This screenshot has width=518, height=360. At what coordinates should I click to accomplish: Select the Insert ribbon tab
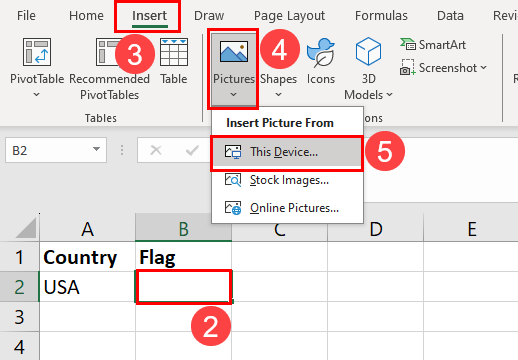pyautogui.click(x=150, y=16)
